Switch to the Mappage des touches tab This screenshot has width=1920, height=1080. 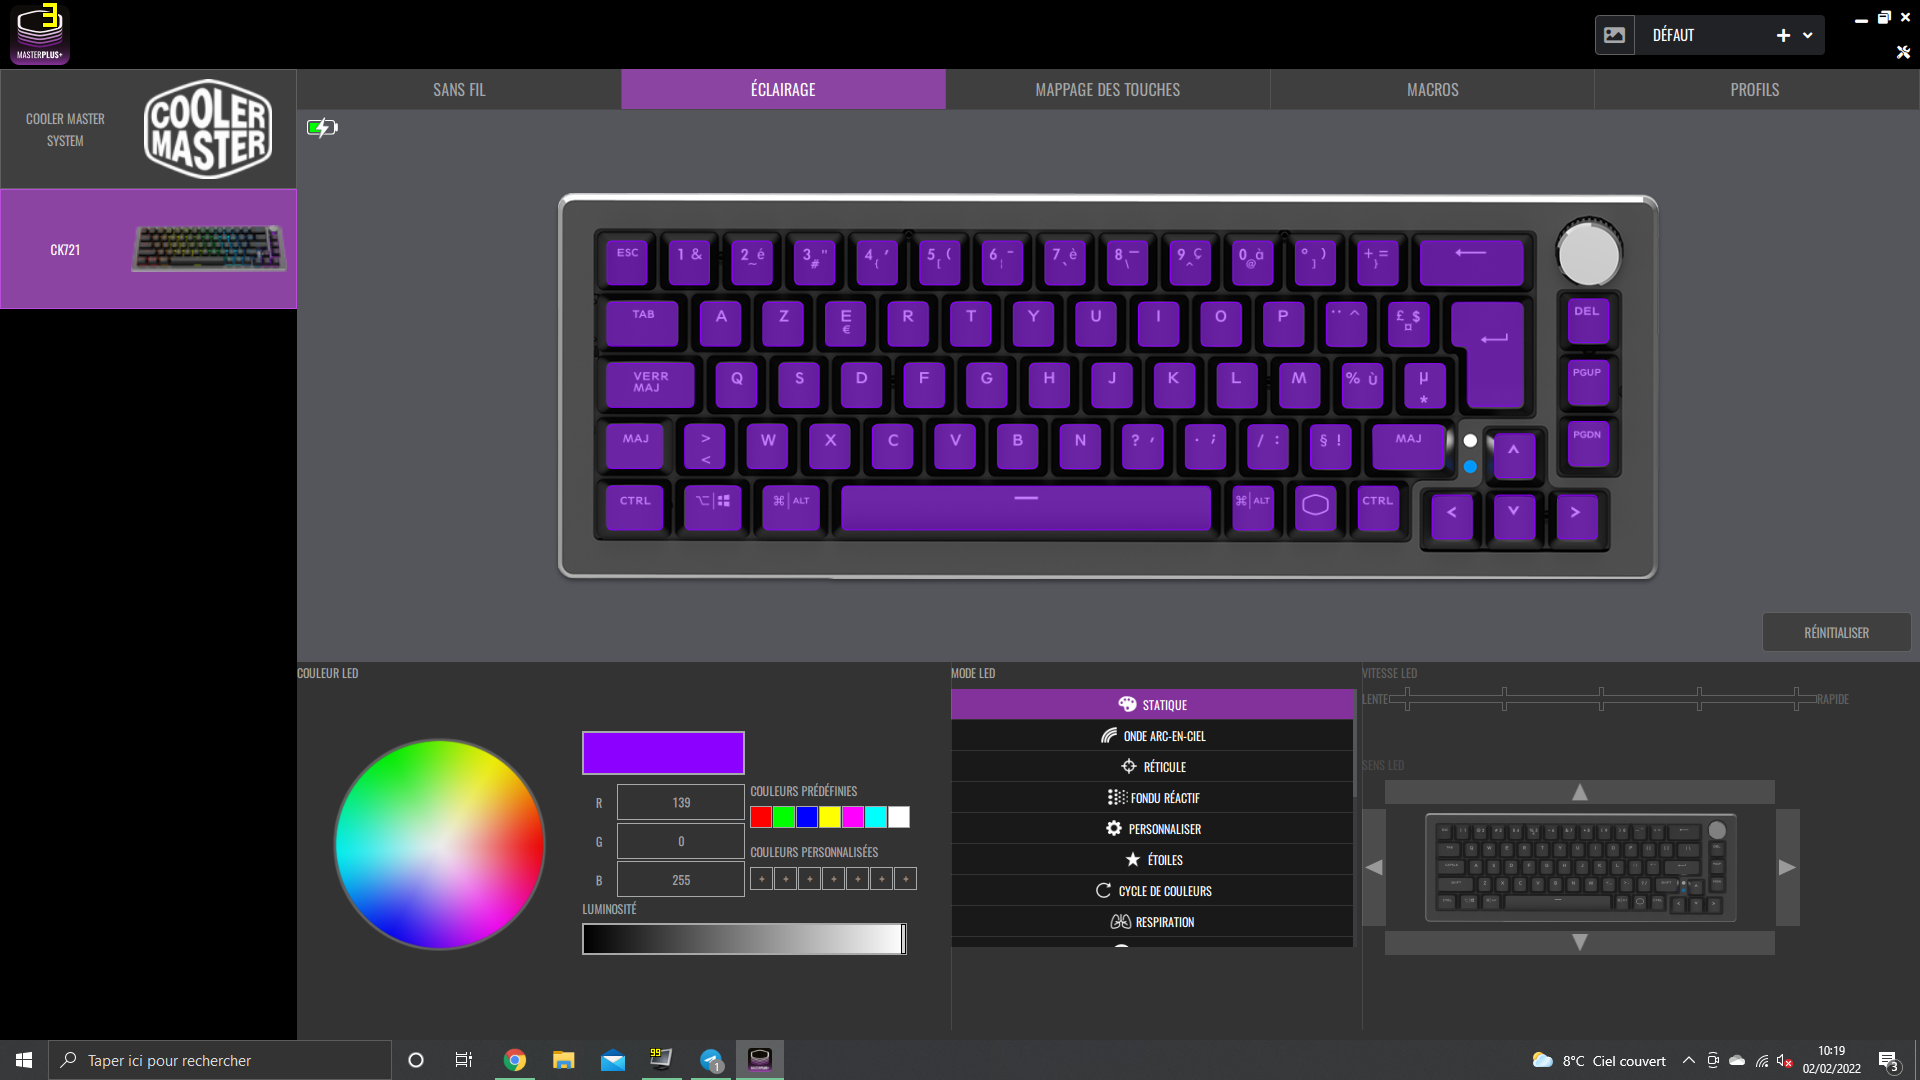[x=1107, y=90]
